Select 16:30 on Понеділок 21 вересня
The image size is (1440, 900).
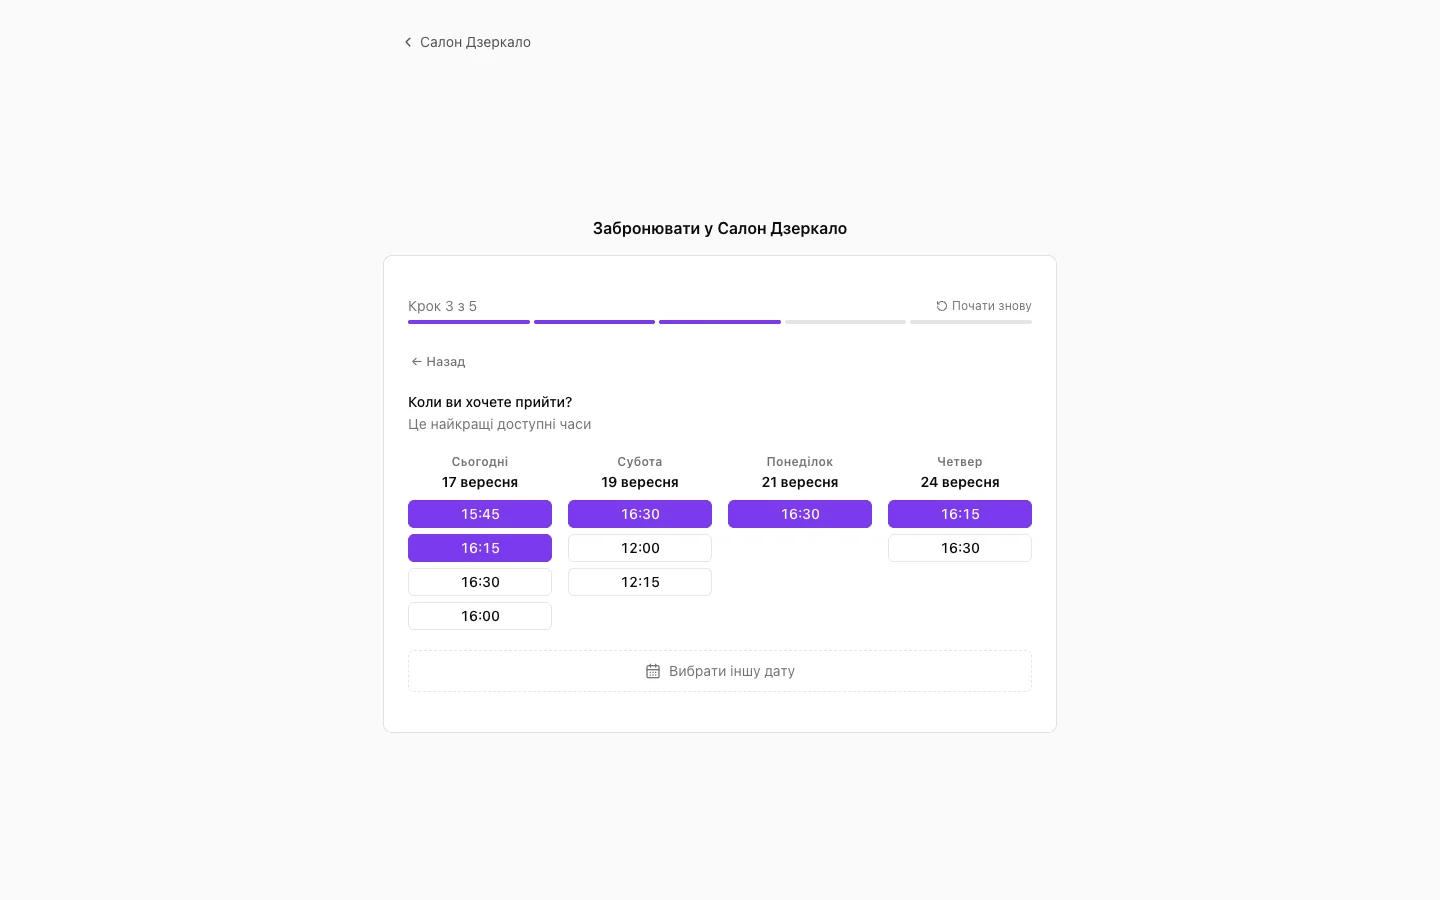[800, 514]
